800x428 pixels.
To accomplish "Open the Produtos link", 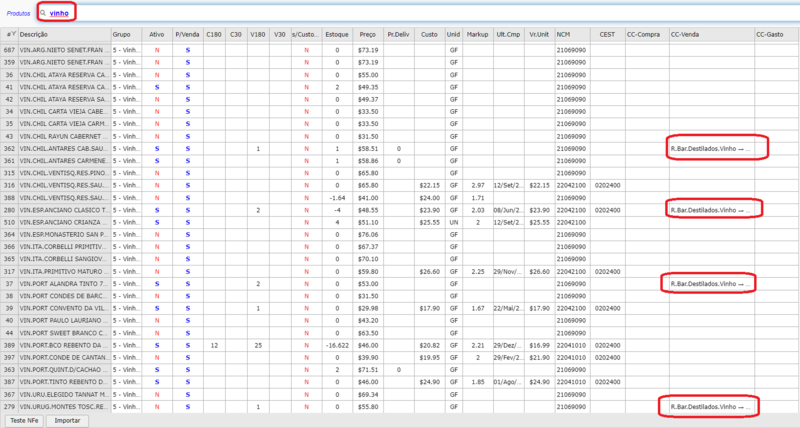I will pos(18,14).
